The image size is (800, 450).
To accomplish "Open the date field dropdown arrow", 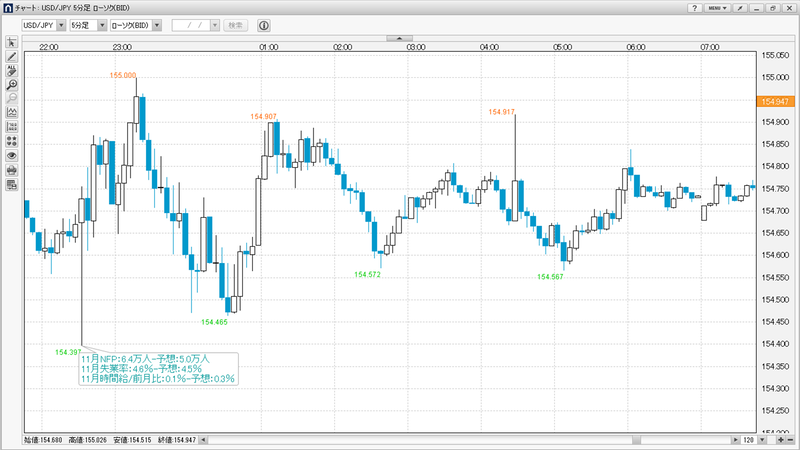I will [x=215, y=25].
